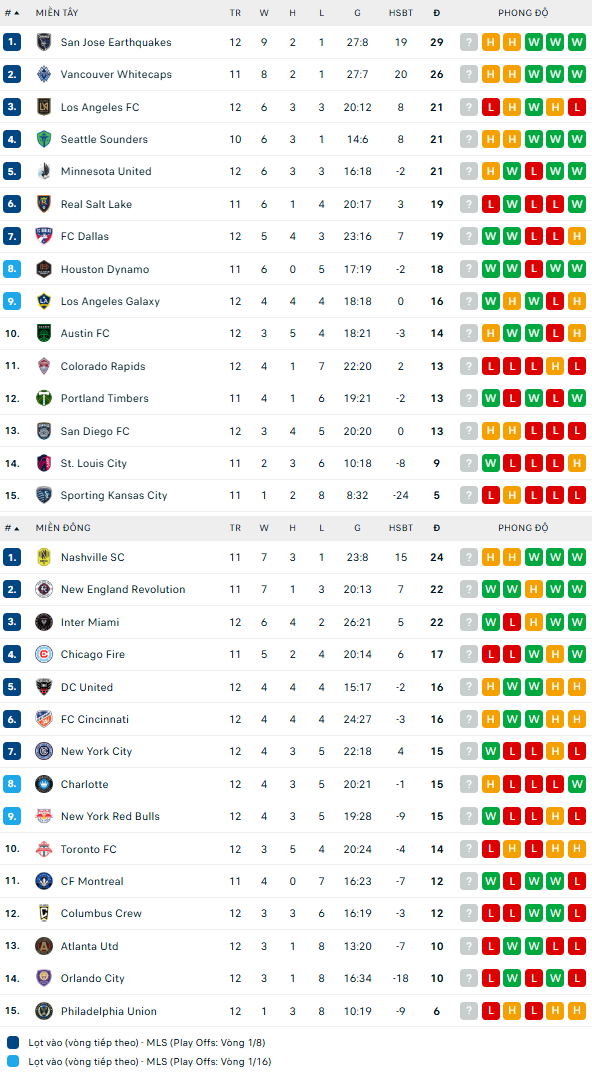Sort Miền Tây table by Đ points column
Image resolution: width=592 pixels, height=1080 pixels.
click(437, 13)
